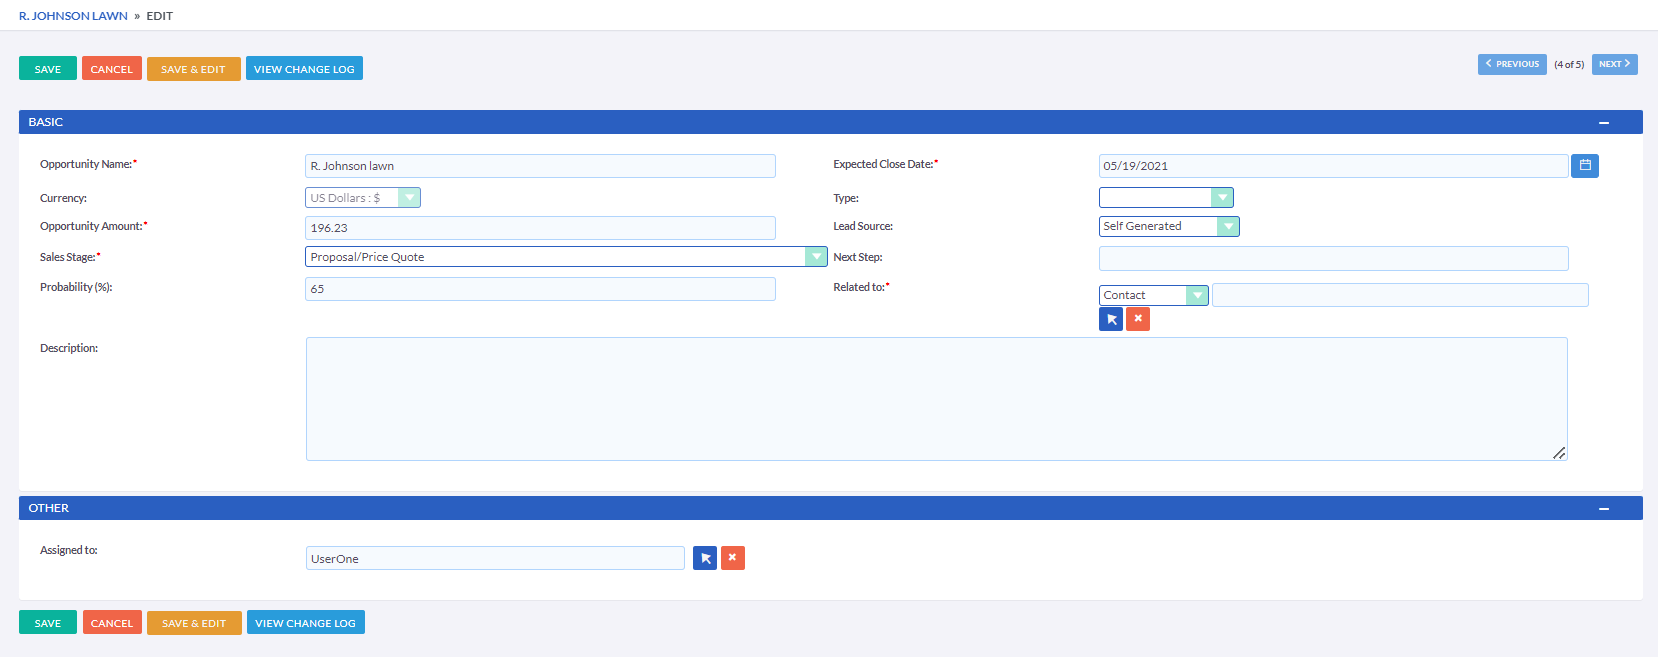
Task: Click the Related to select arrow icon
Action: [x=1110, y=319]
